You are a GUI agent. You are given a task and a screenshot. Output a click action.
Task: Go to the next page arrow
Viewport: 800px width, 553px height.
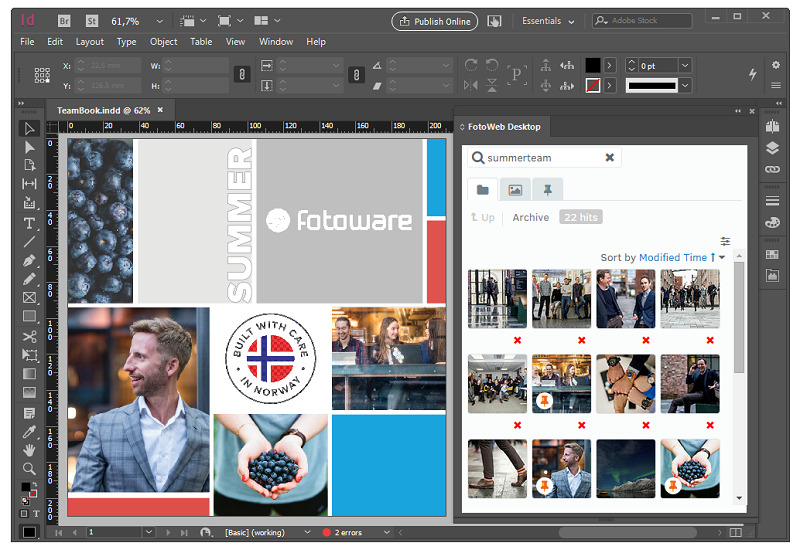point(168,532)
